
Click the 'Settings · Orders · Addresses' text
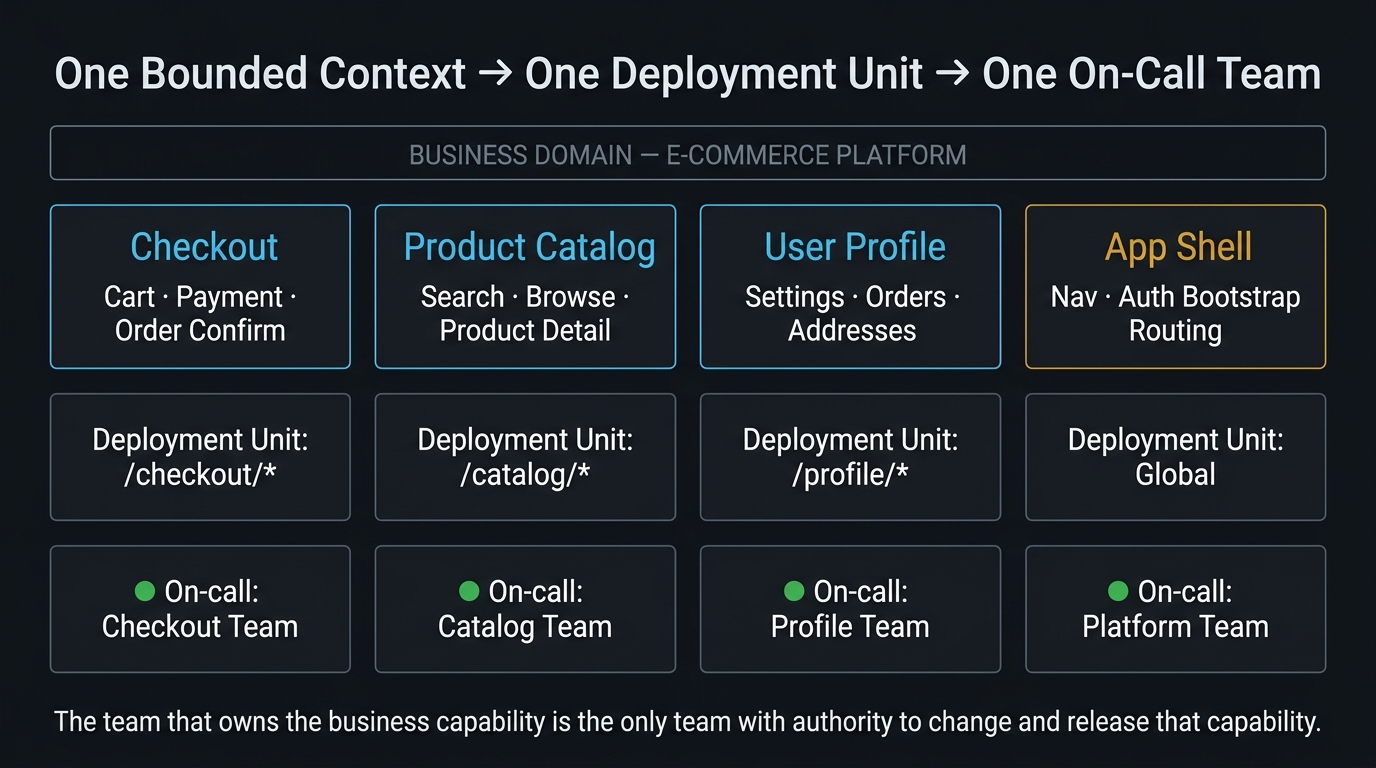coord(852,314)
